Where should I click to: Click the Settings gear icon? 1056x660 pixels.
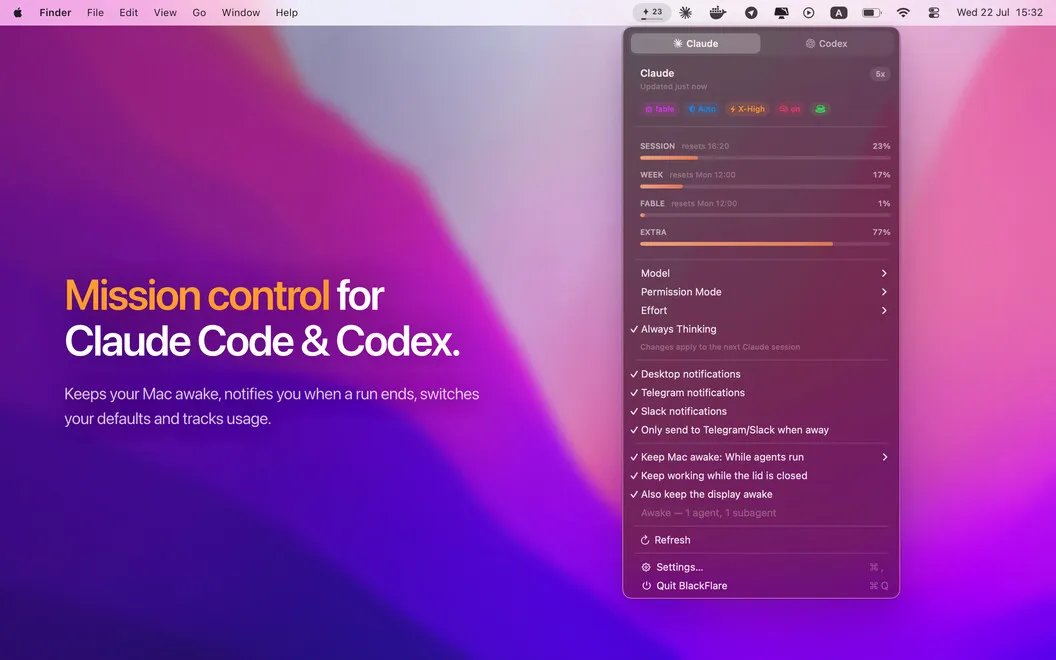click(646, 567)
